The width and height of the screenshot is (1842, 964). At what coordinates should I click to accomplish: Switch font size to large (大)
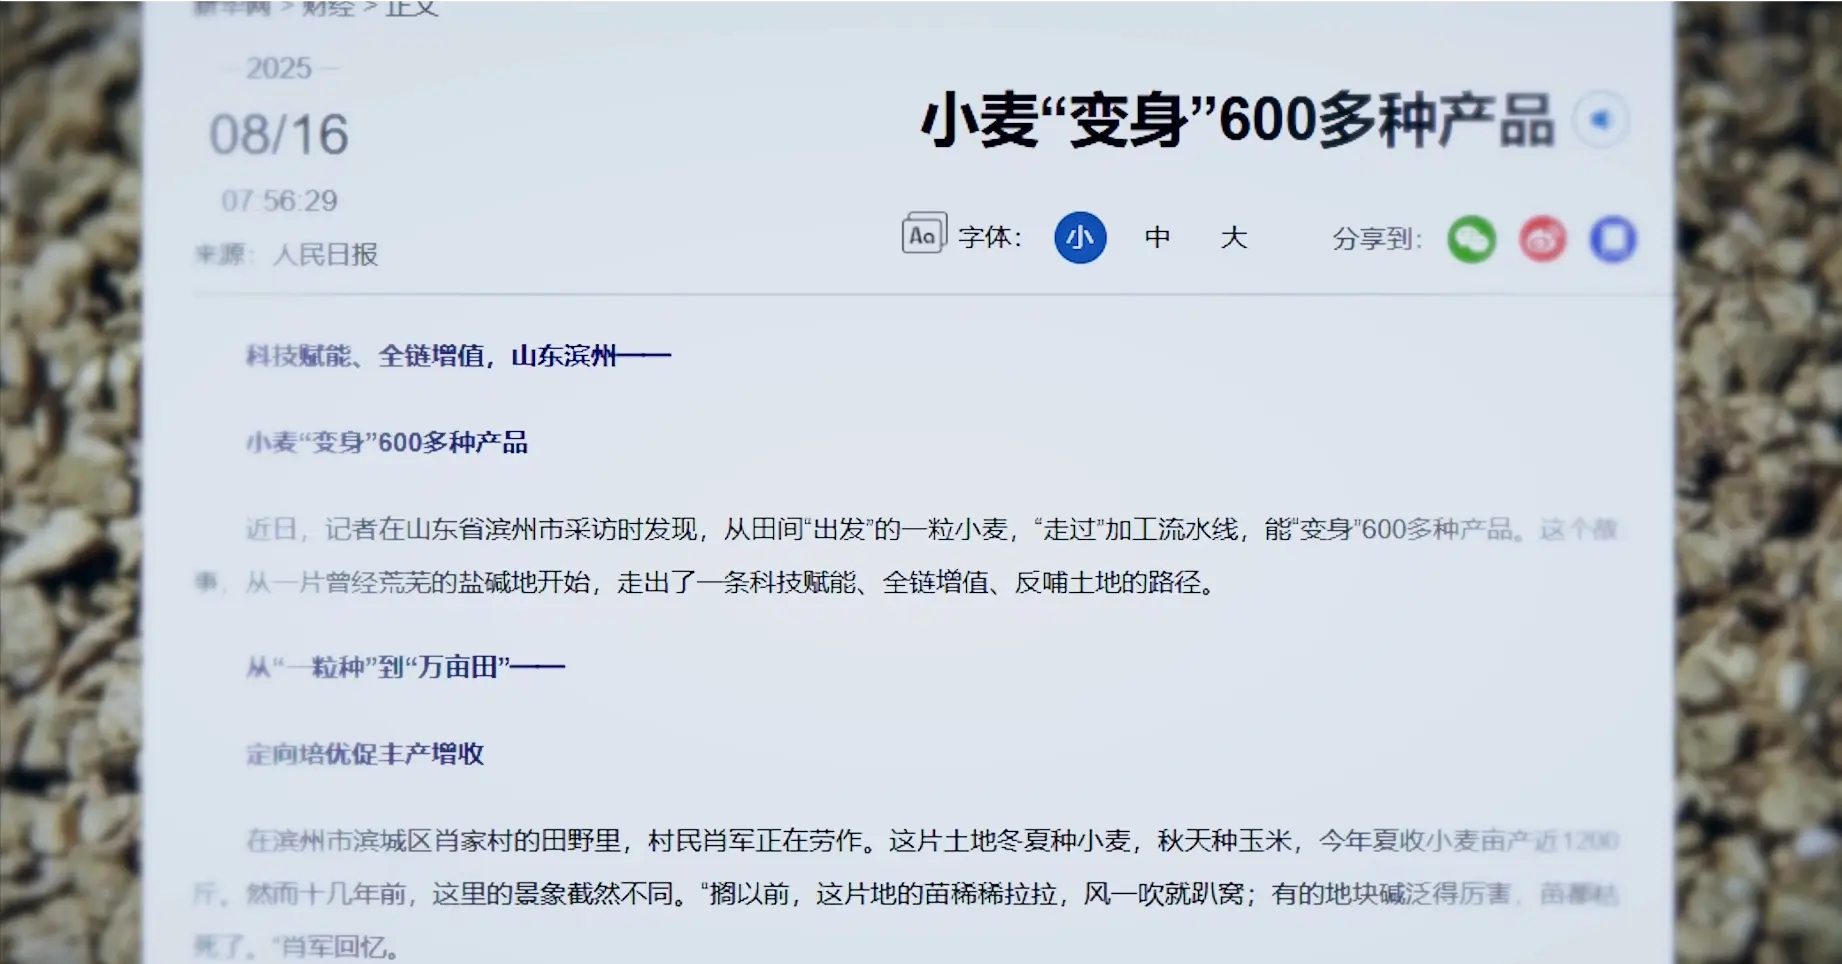(1233, 237)
